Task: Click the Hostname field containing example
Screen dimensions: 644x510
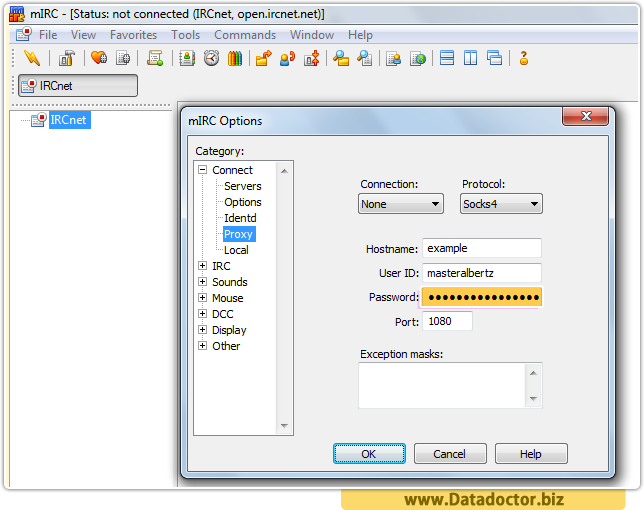Action: 482,248
